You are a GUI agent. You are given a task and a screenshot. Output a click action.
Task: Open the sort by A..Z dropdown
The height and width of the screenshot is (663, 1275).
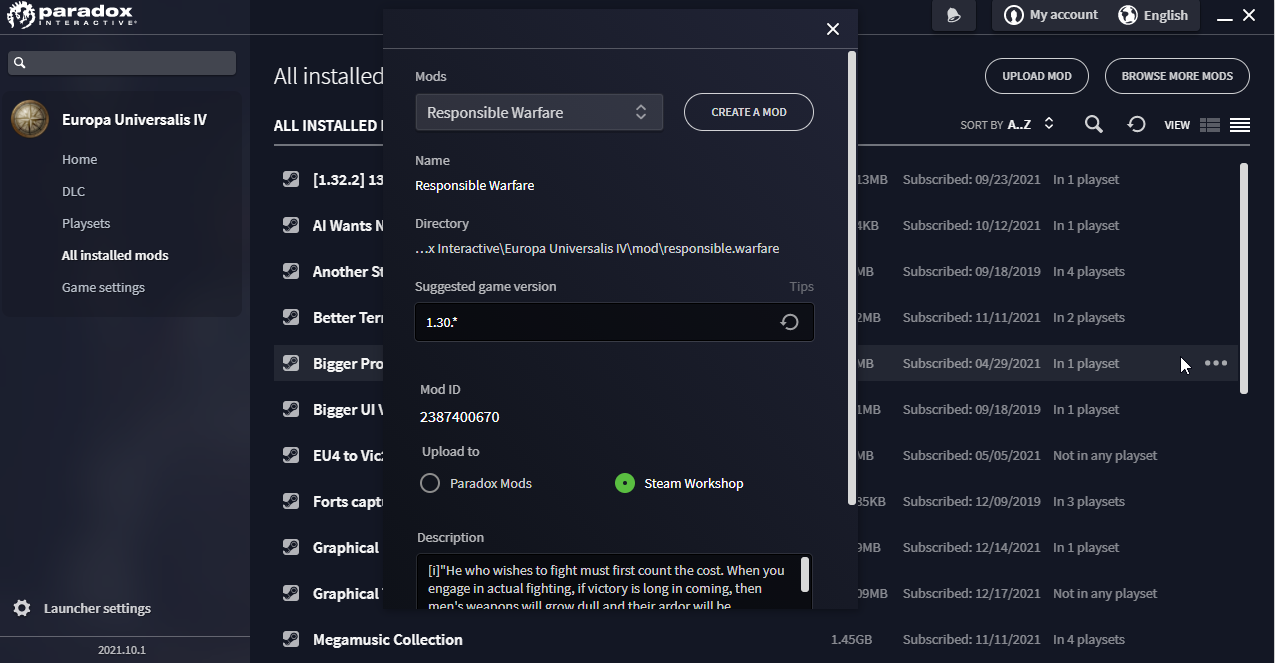point(1008,125)
